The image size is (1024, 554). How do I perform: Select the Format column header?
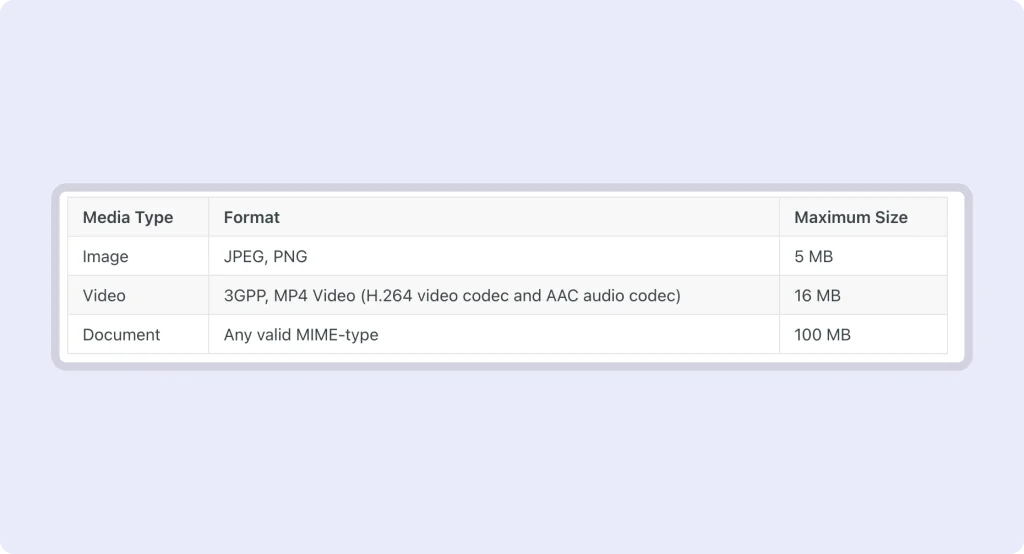coord(252,217)
